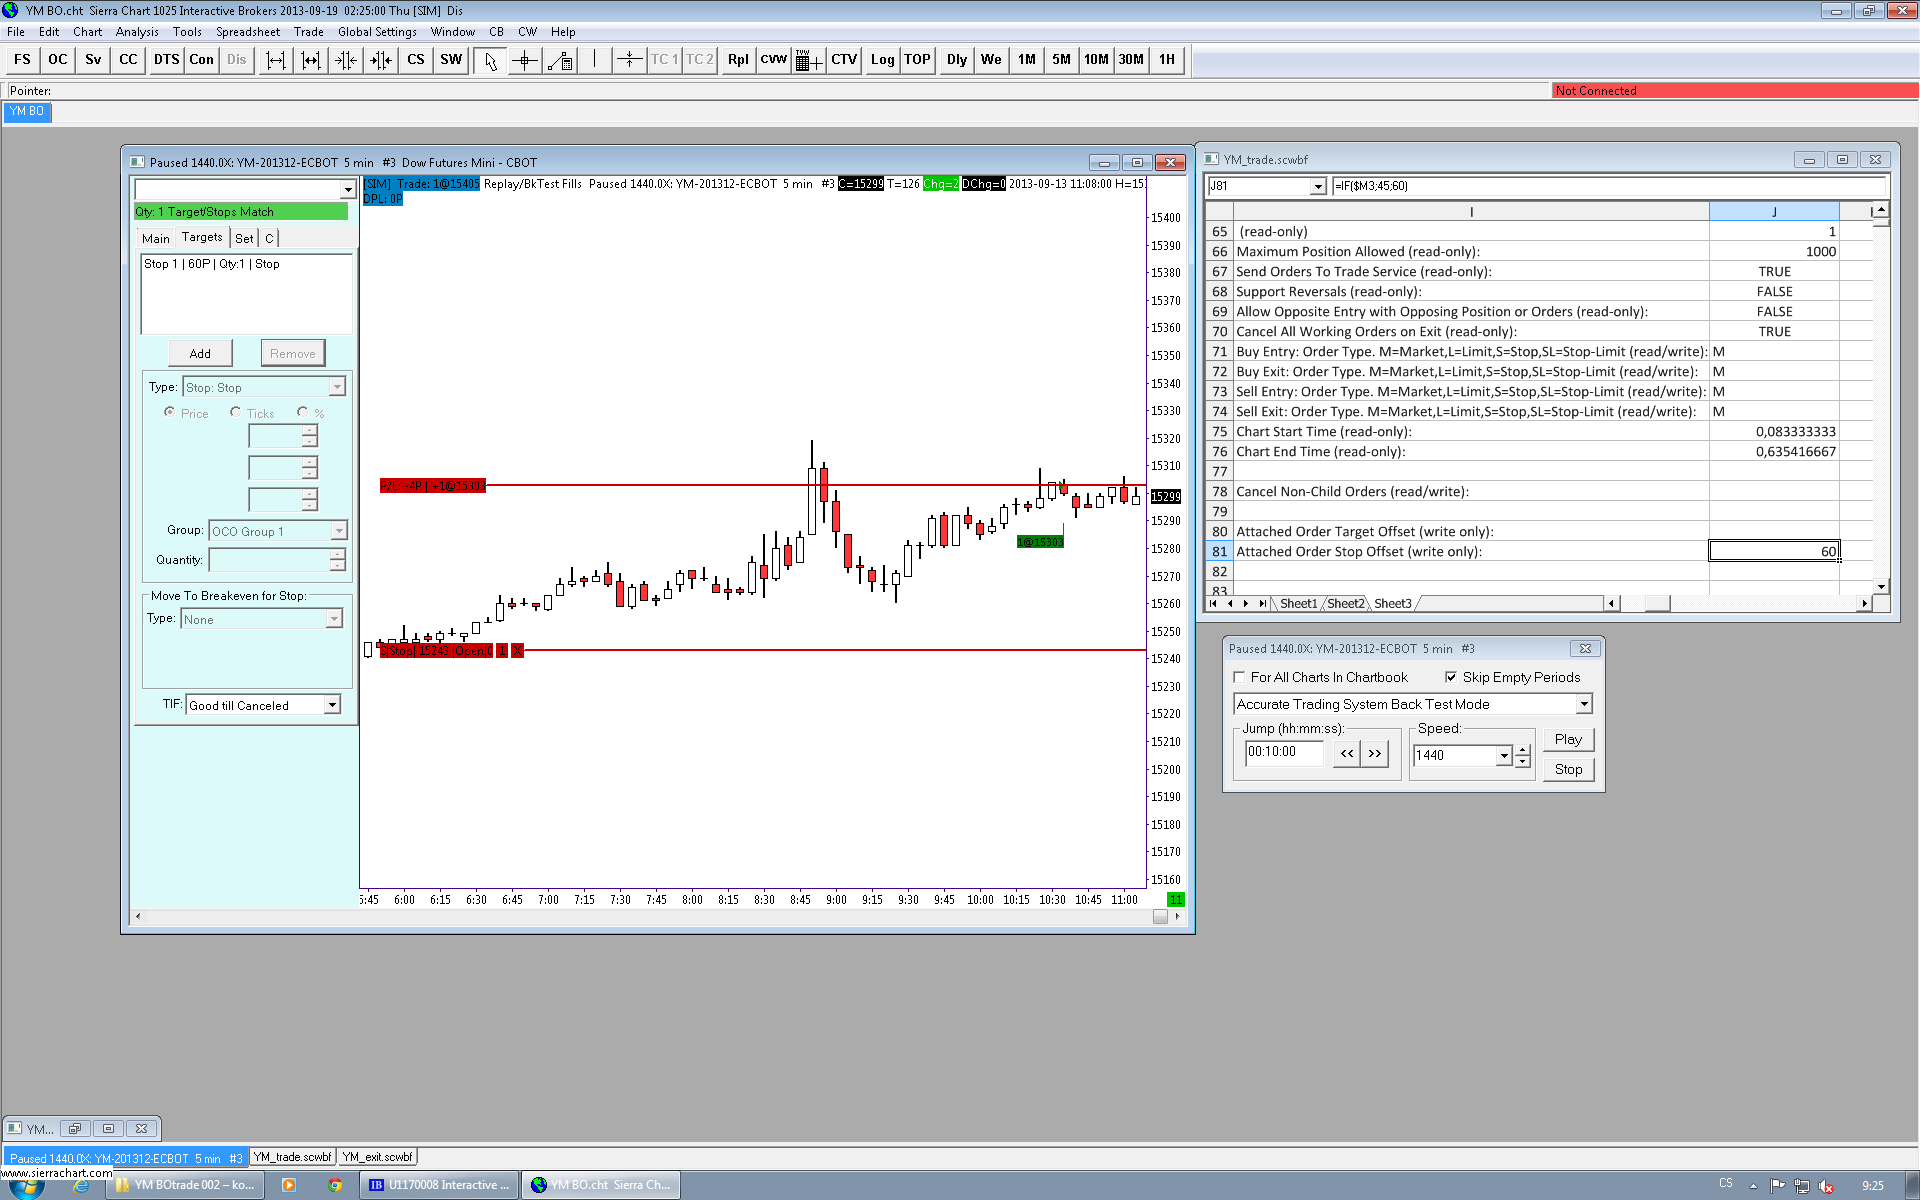Click the tool values window grid icon

pos(808,60)
